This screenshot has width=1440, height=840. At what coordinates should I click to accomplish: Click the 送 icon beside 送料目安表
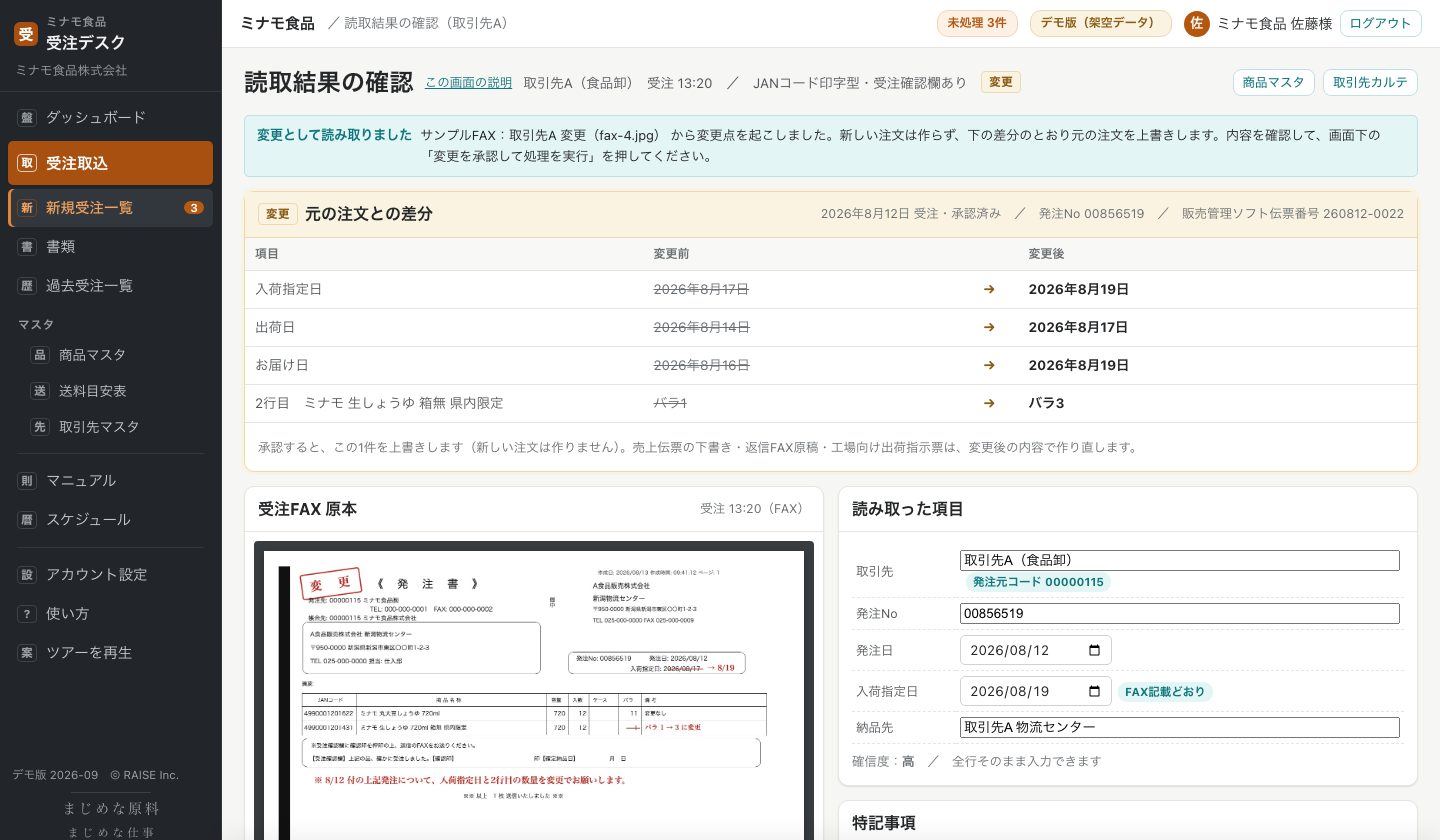pos(40,391)
